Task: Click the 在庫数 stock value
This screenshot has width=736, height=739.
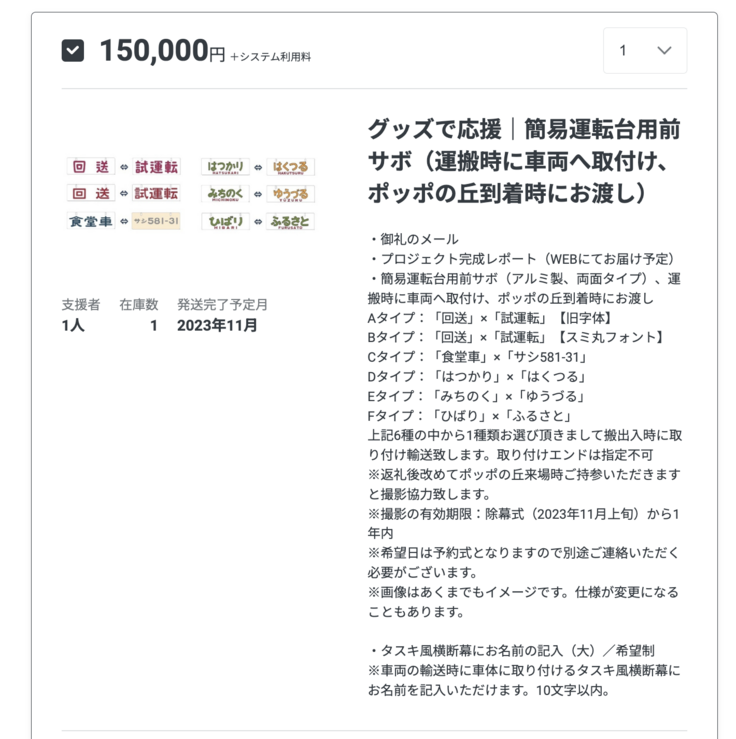Action: point(153,325)
